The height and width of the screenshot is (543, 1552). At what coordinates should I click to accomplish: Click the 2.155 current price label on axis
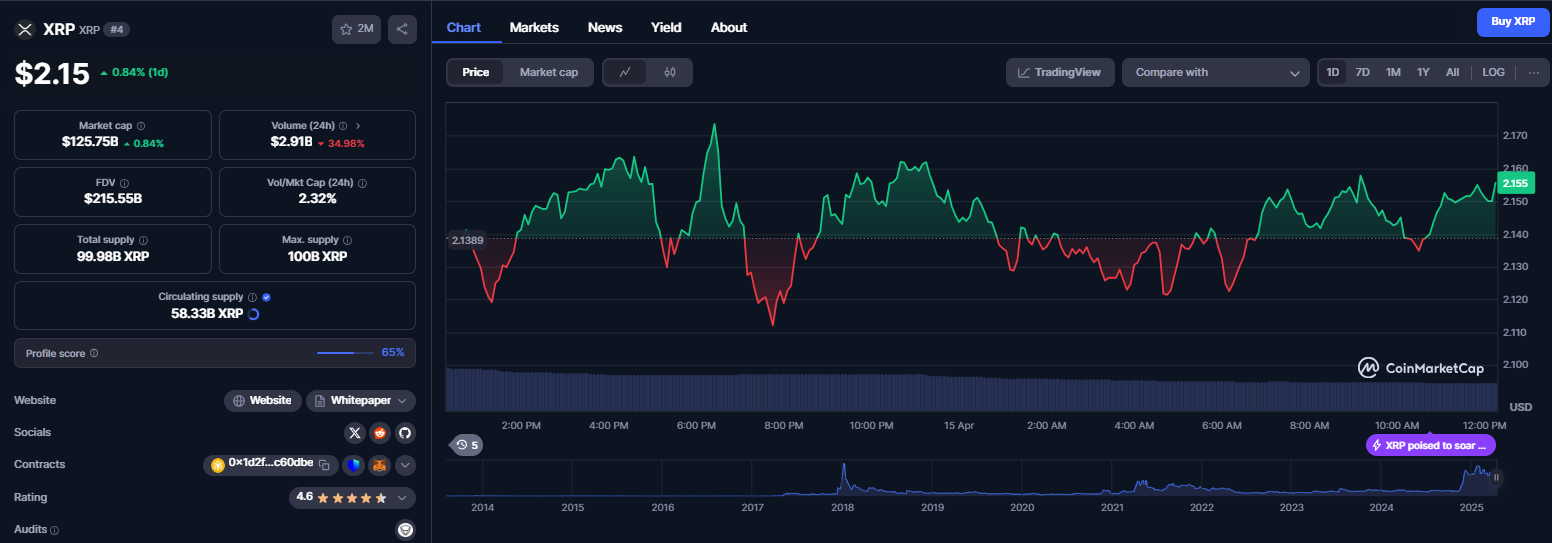[1515, 183]
